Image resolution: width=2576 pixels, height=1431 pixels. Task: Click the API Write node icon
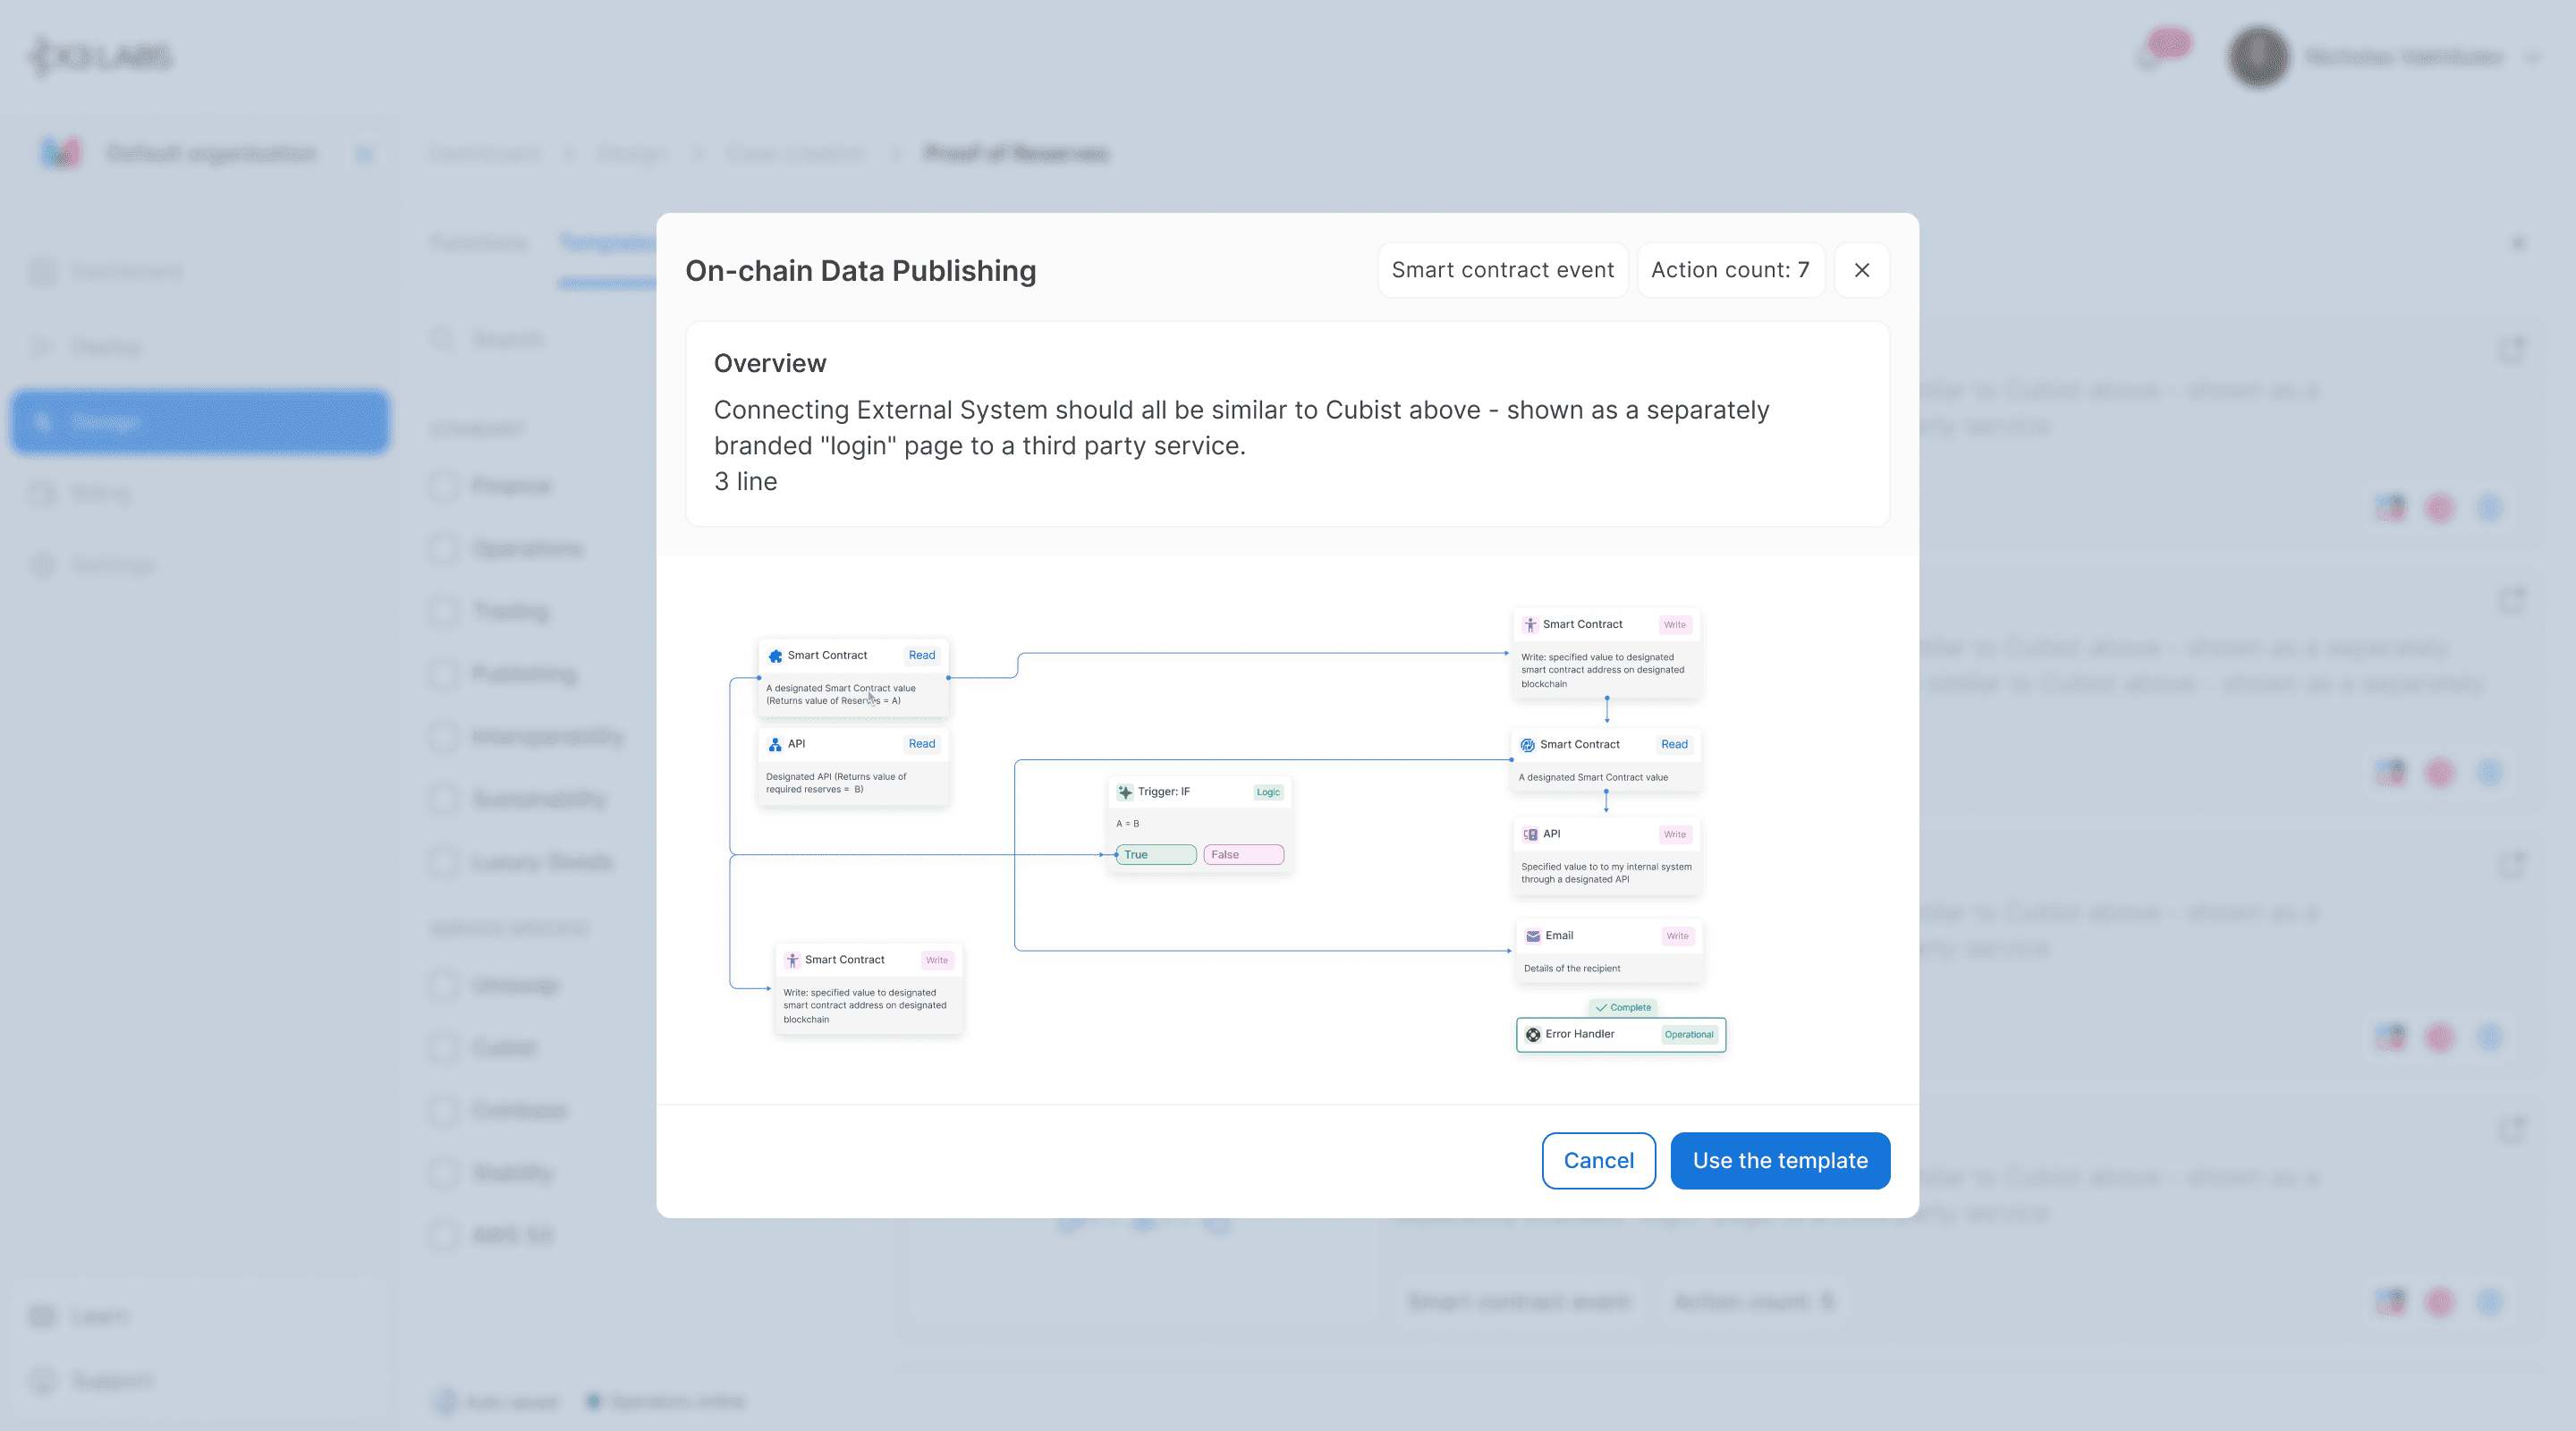point(1530,834)
